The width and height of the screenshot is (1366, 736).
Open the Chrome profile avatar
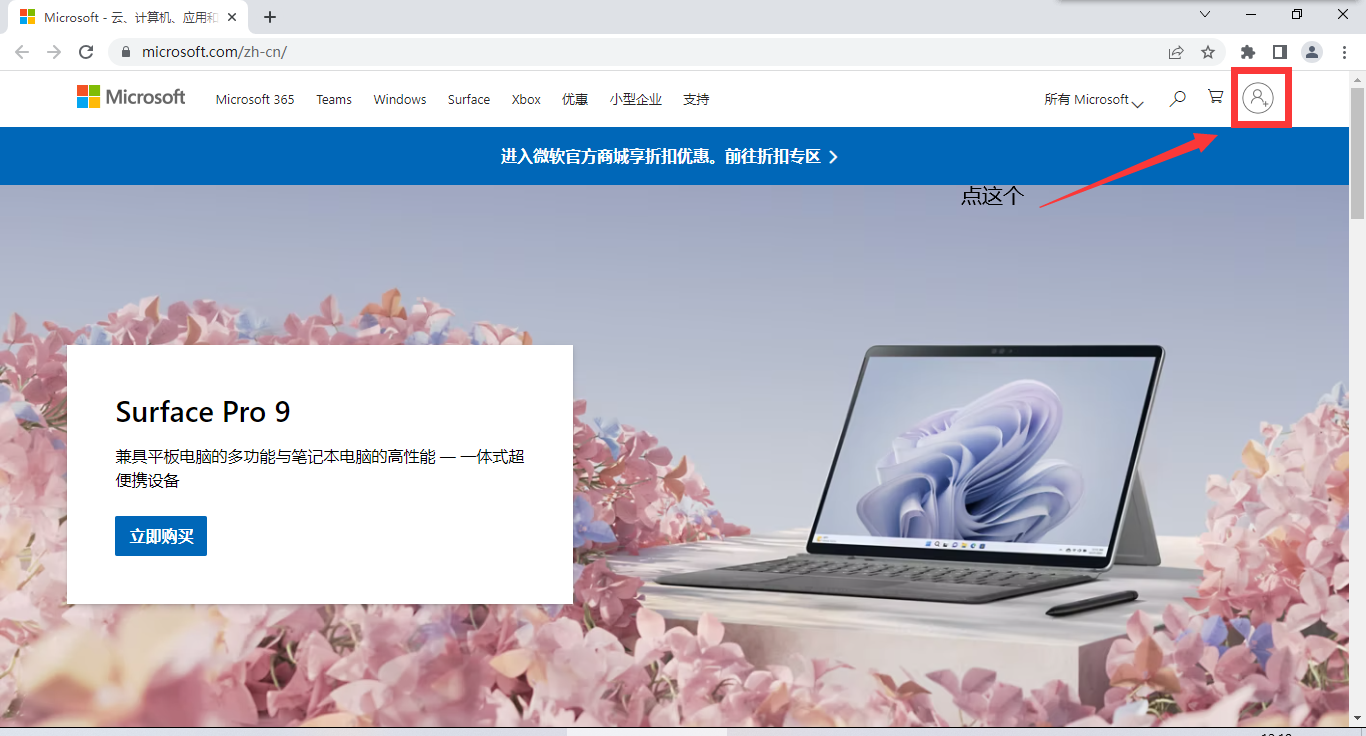tap(1312, 52)
